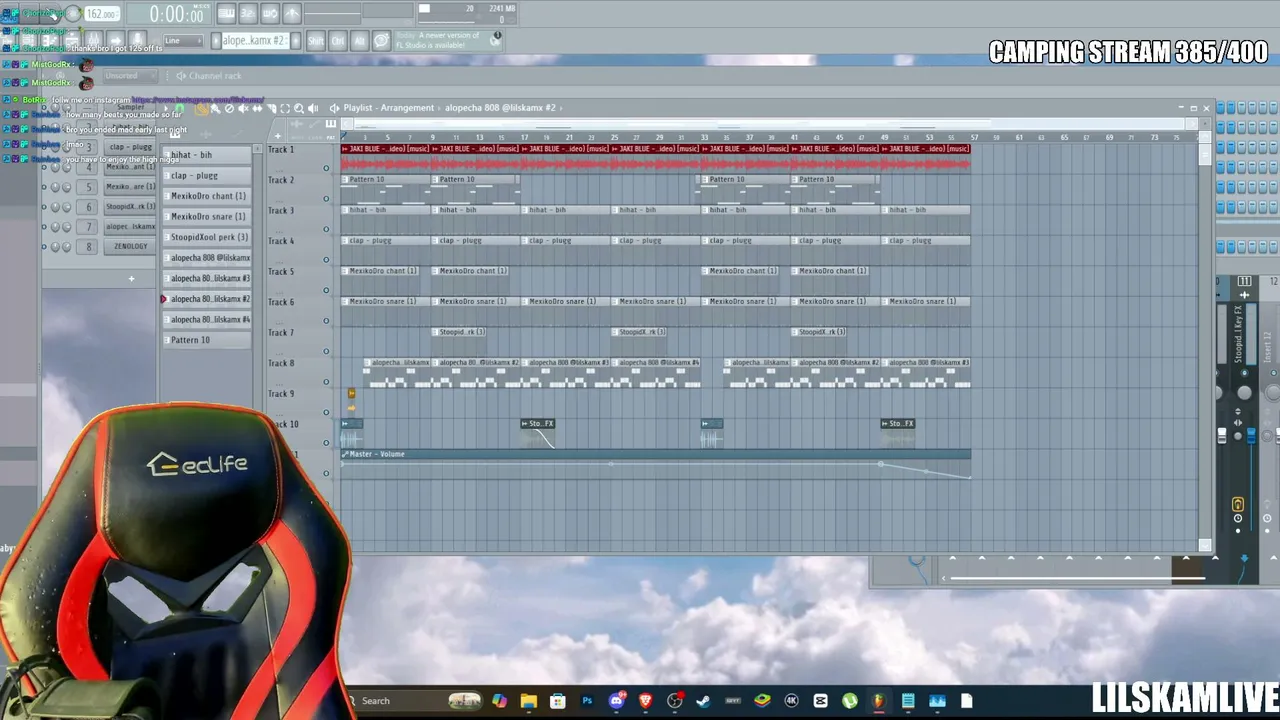Click the Ctrl modifier button
This screenshot has width=1280, height=720.
[x=337, y=41]
